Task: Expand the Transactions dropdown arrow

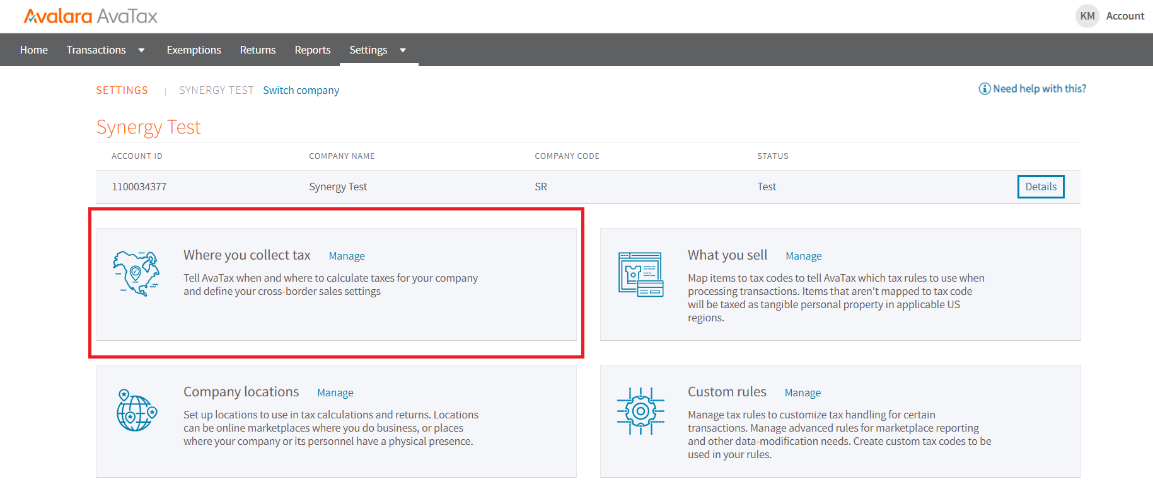Action: click(141, 50)
